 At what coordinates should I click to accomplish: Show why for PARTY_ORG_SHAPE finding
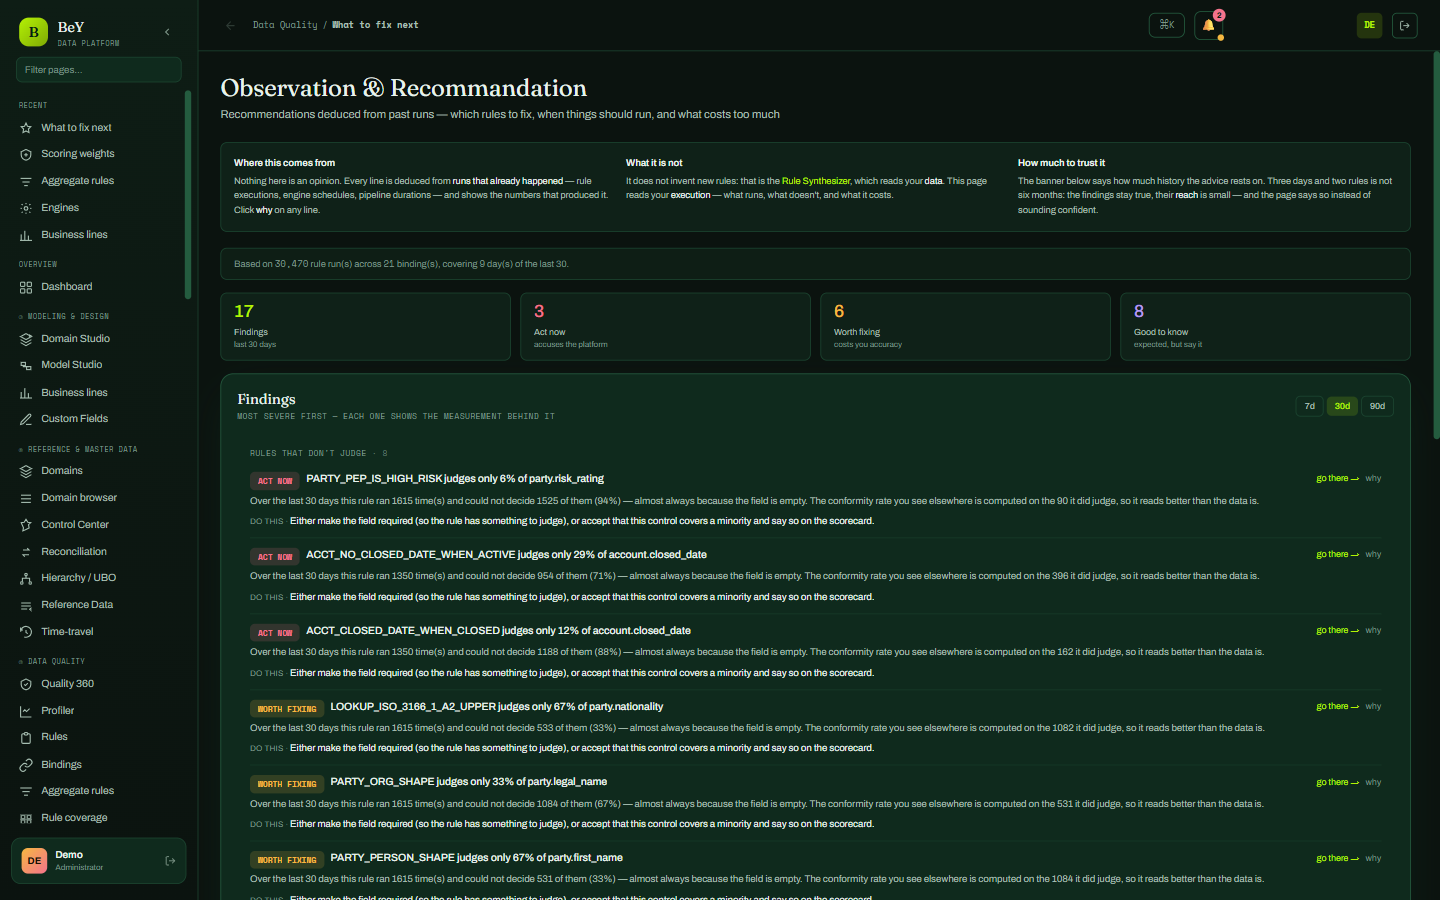(x=1373, y=783)
